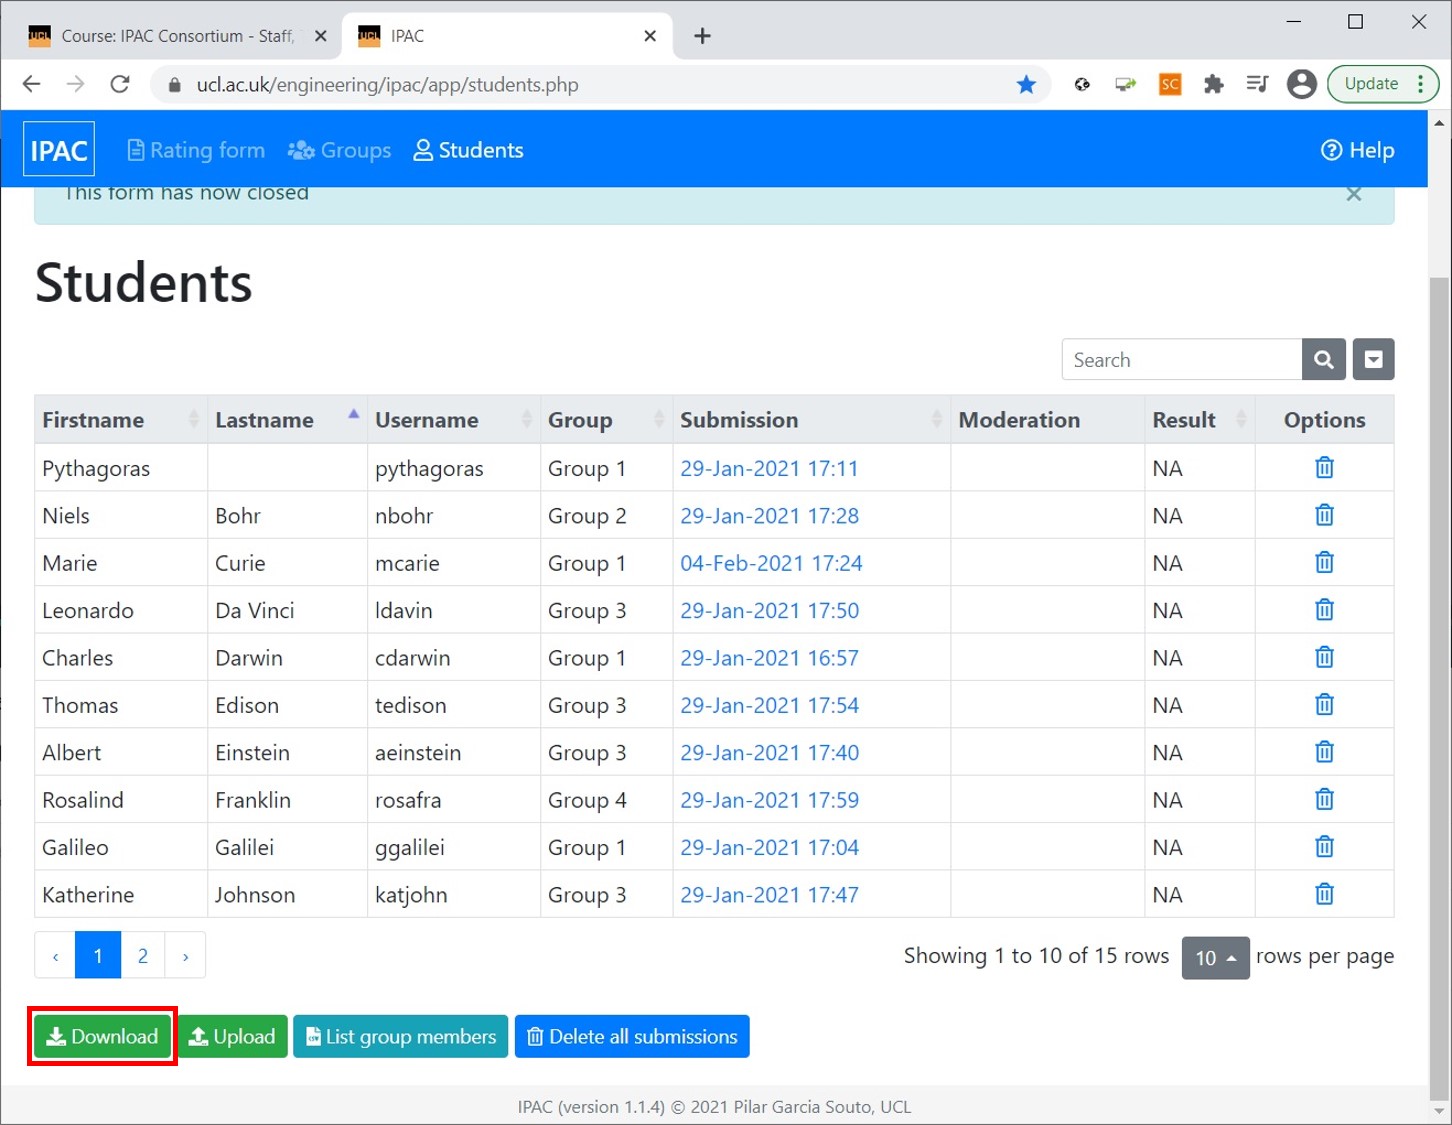This screenshot has width=1452, height=1125.
Task: Click the Download button
Action: 102,1036
